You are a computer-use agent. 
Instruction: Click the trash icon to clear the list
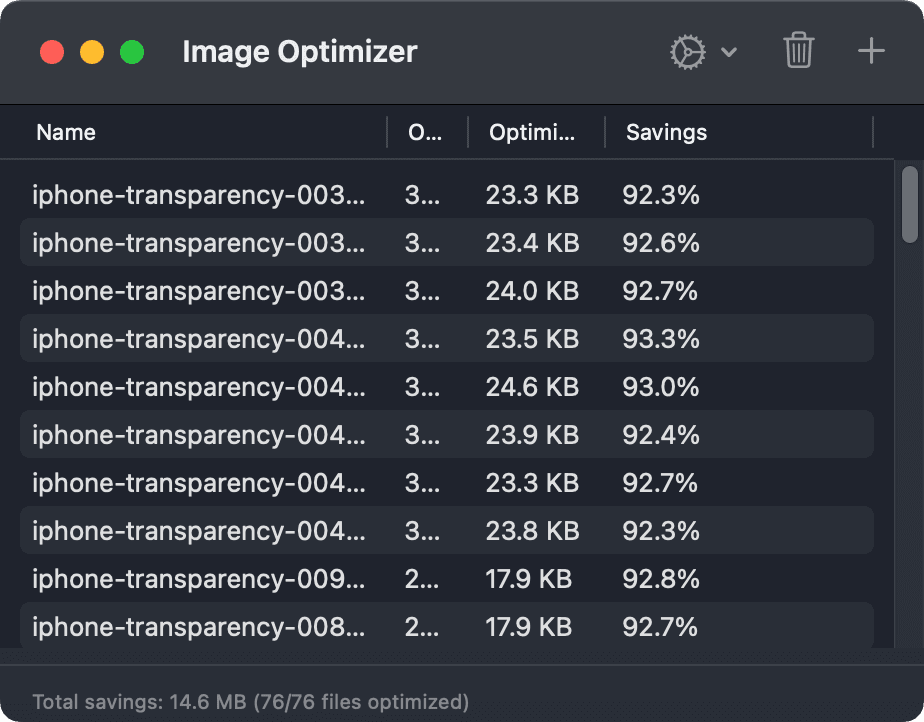(x=798, y=51)
